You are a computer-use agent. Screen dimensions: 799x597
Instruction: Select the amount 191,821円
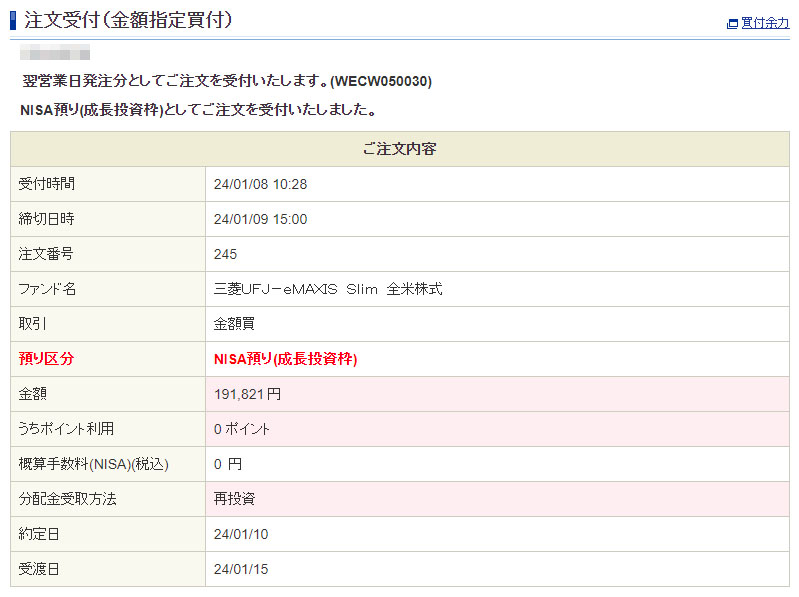(247, 394)
